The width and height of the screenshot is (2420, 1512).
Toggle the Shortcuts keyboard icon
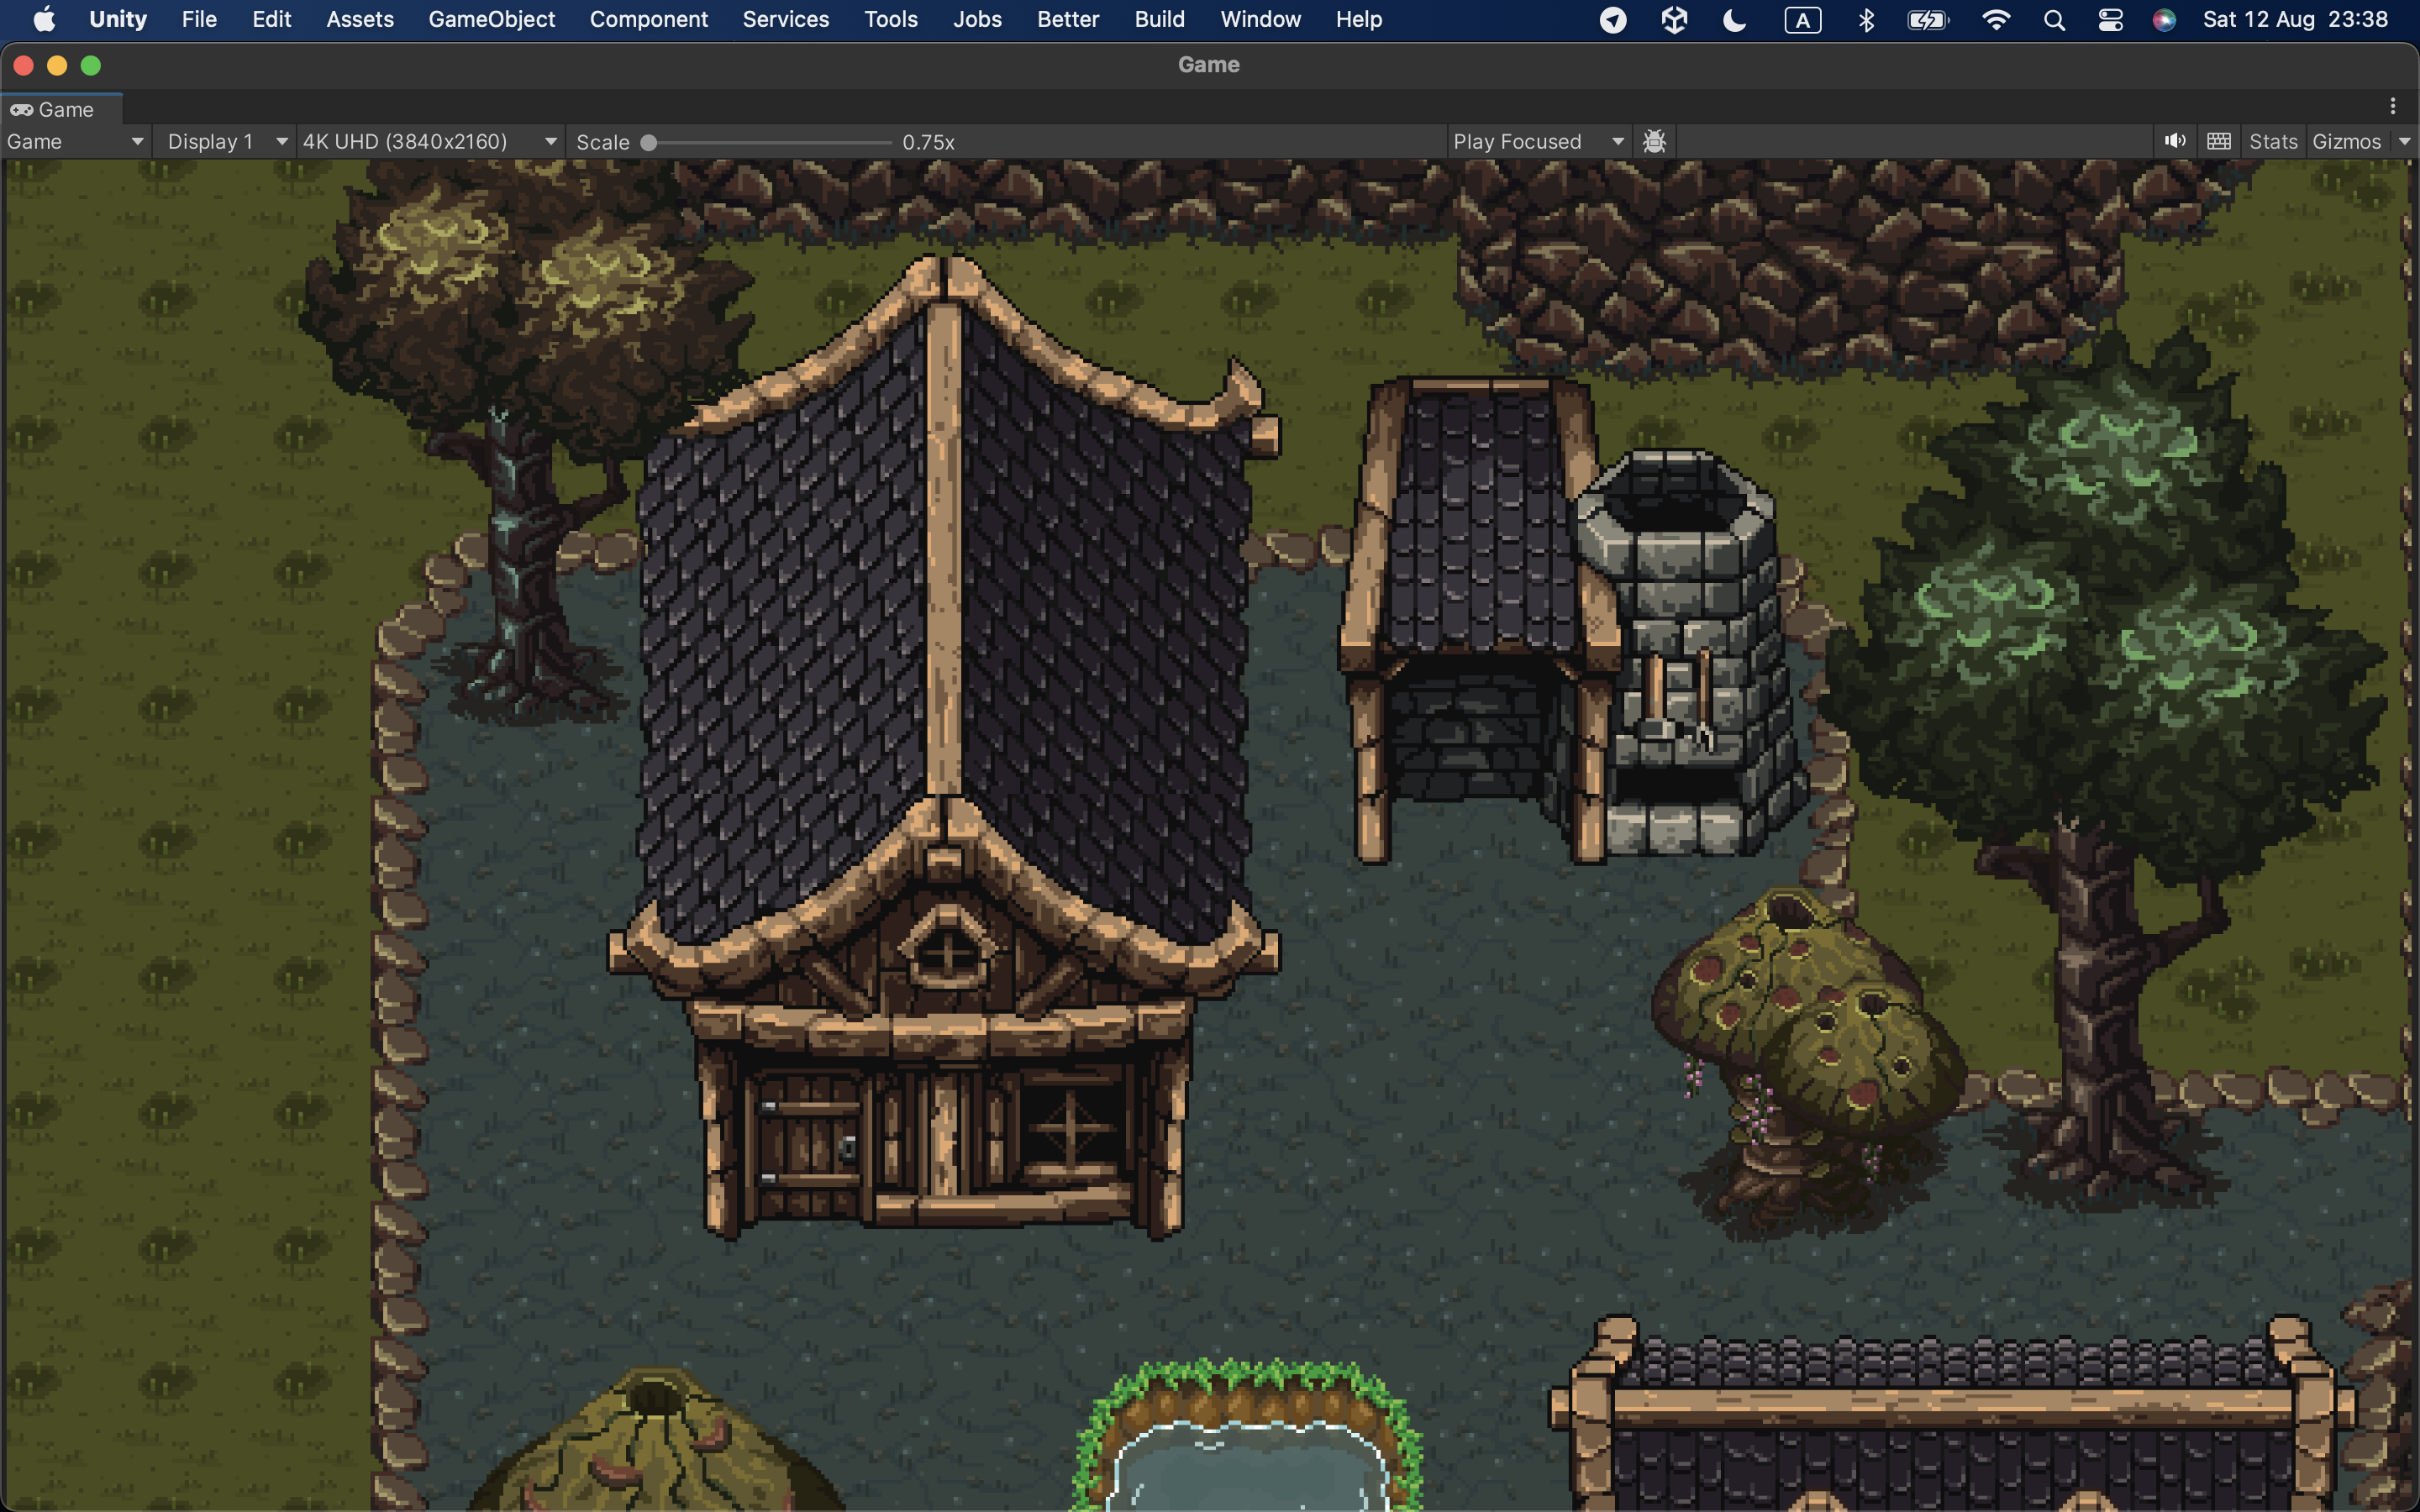pos(2218,141)
